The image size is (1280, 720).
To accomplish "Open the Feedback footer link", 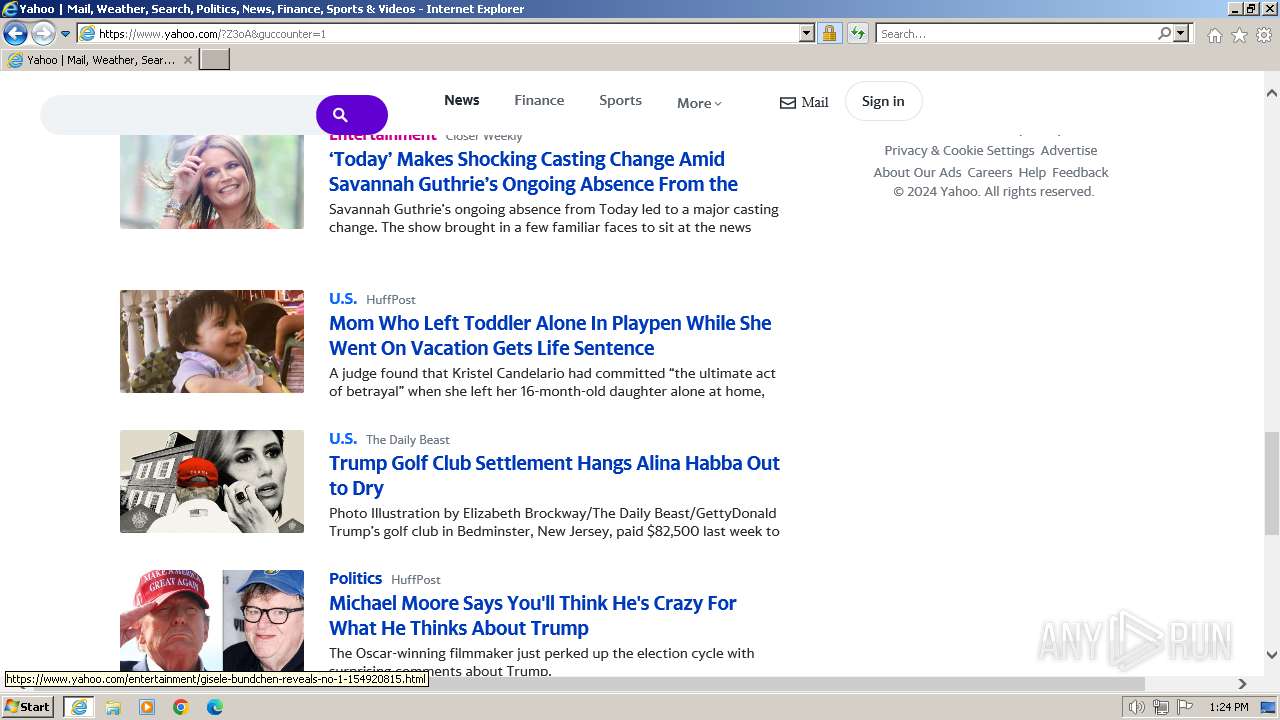I will 1080,172.
